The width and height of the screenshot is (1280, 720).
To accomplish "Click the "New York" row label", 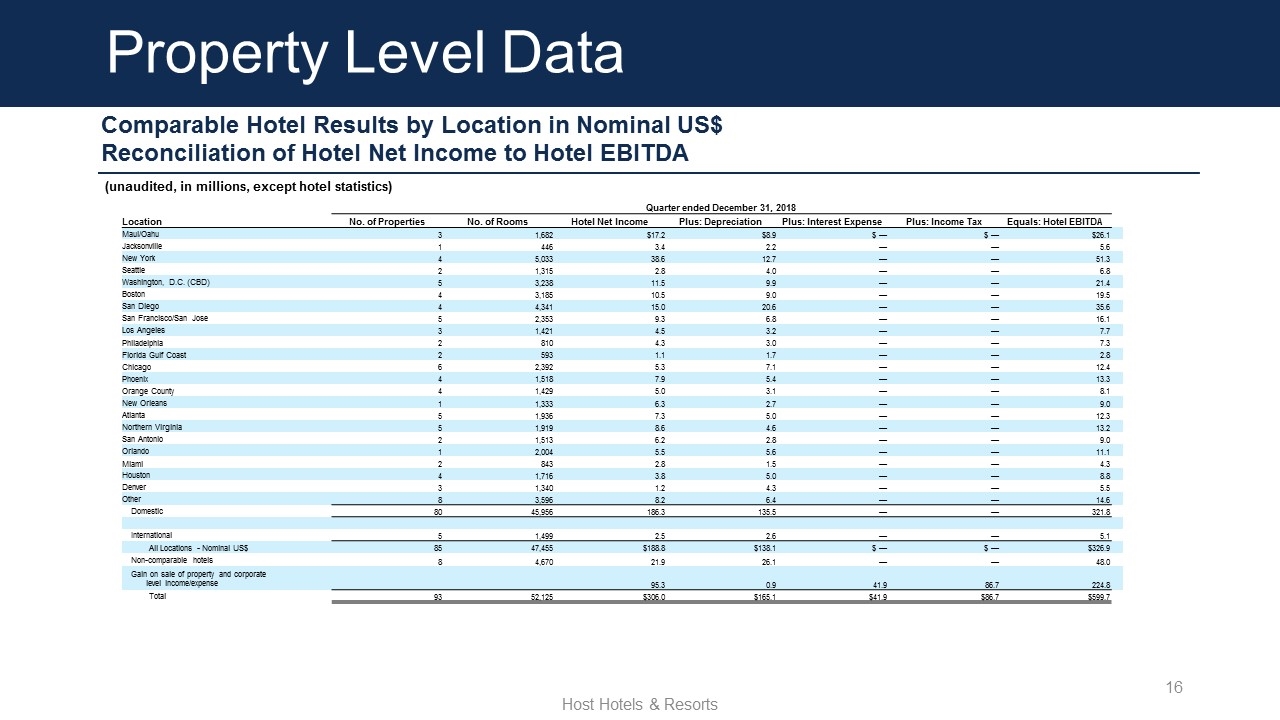I will click(139, 258).
